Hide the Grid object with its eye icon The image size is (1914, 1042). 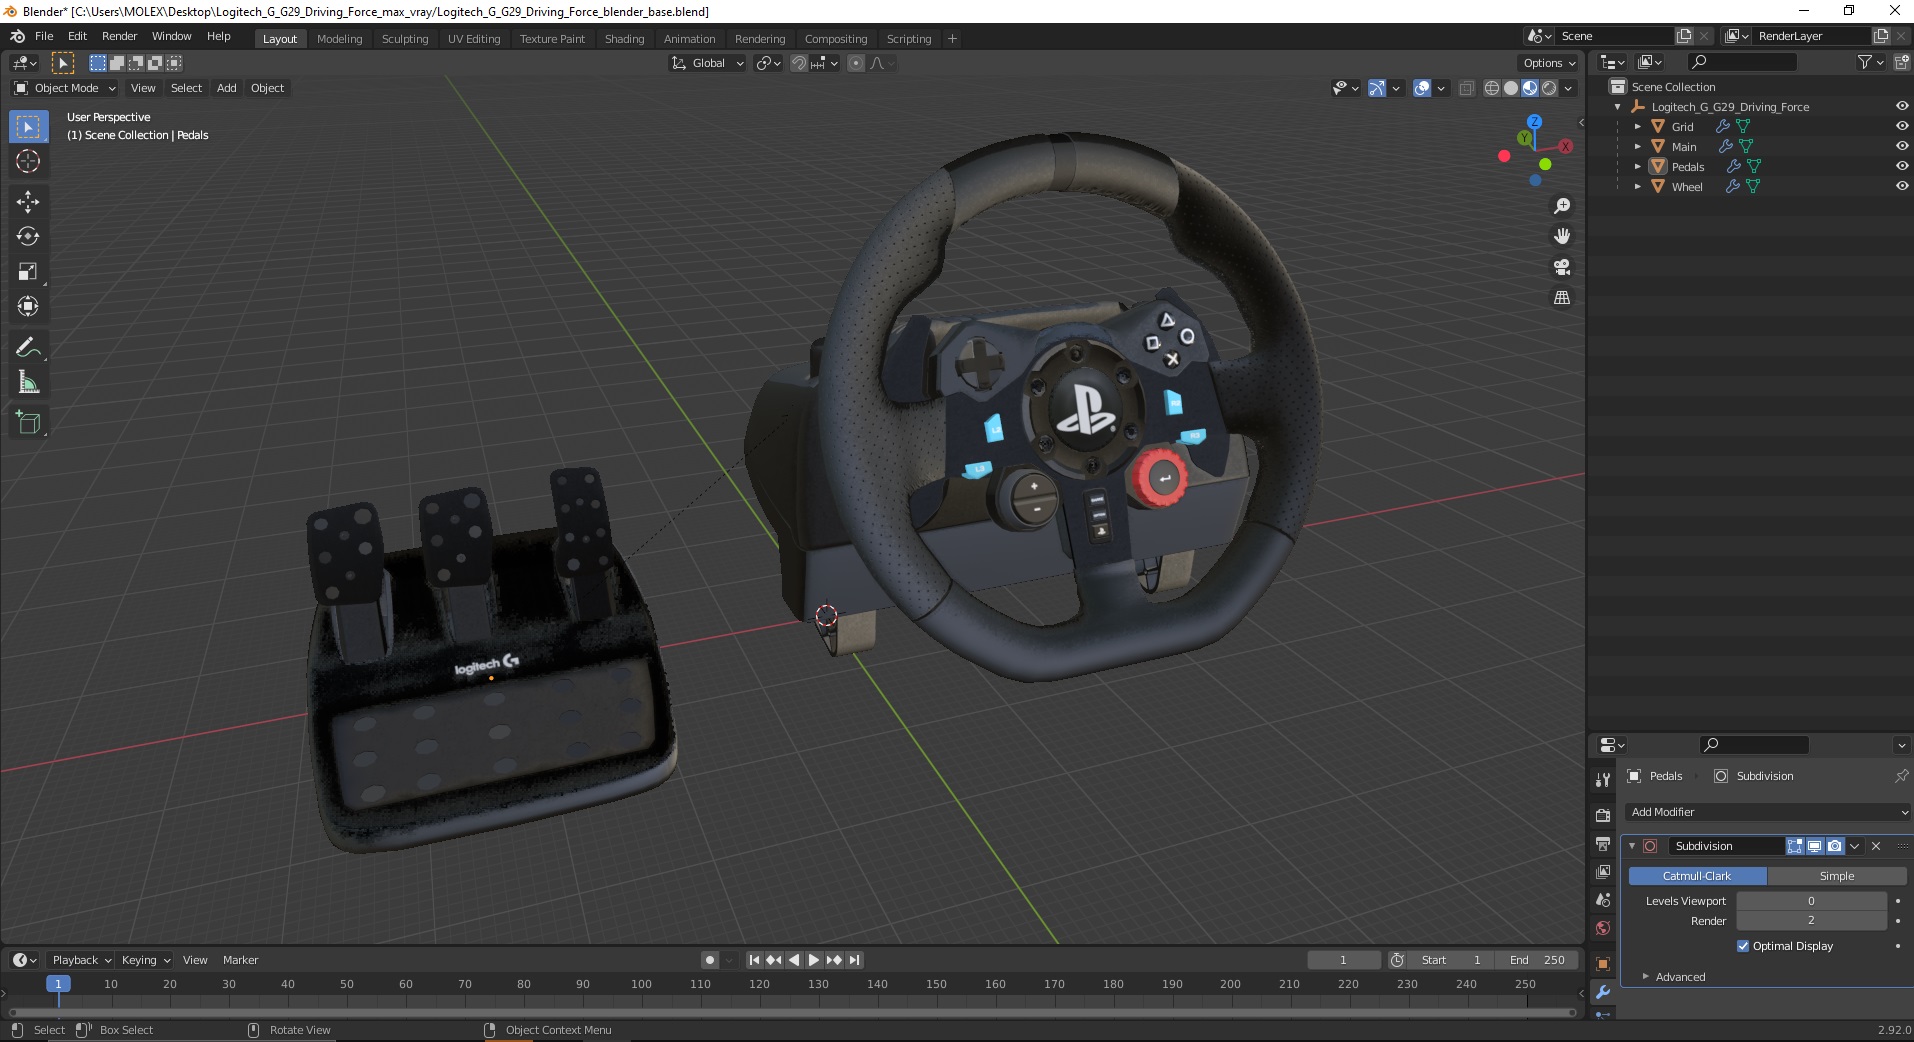pyautogui.click(x=1902, y=127)
